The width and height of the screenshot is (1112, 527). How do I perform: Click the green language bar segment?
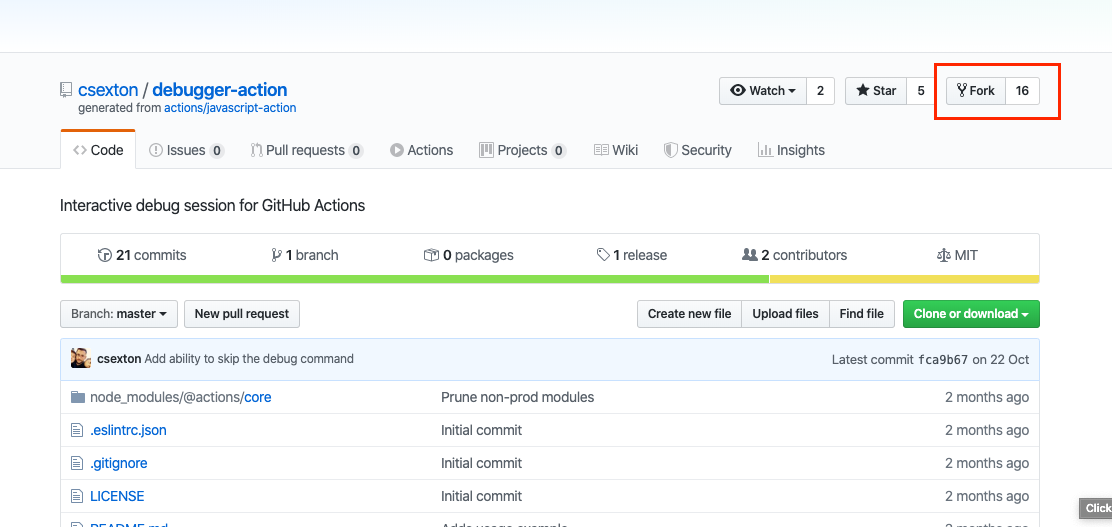415,279
